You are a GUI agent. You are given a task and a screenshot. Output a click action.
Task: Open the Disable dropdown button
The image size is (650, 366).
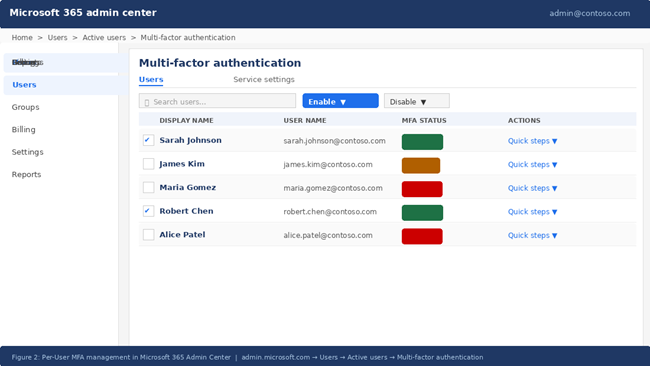(417, 101)
